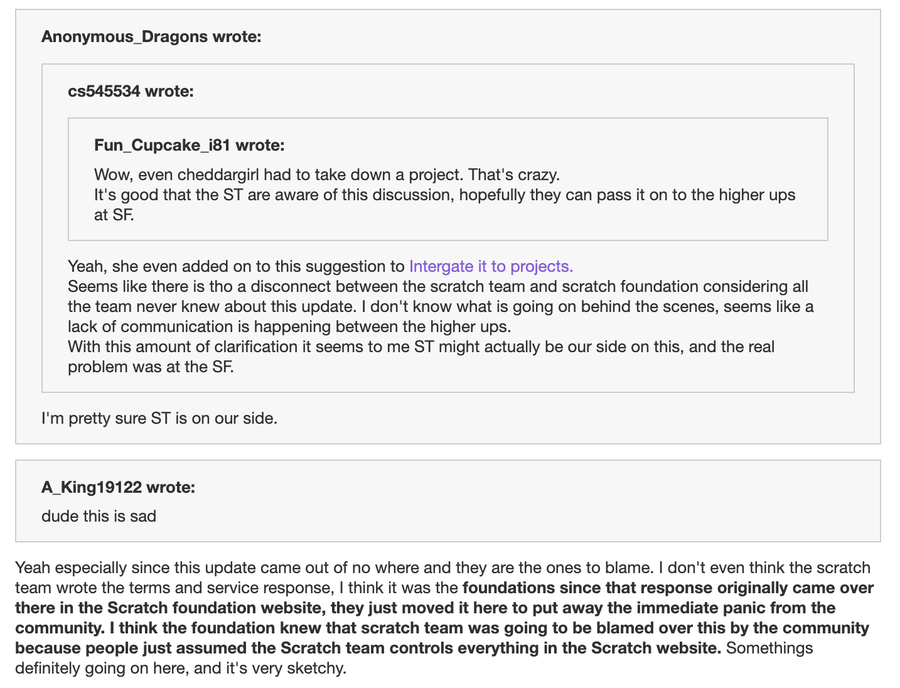Click the line "It's good that the ST are aware"

pos(445,195)
